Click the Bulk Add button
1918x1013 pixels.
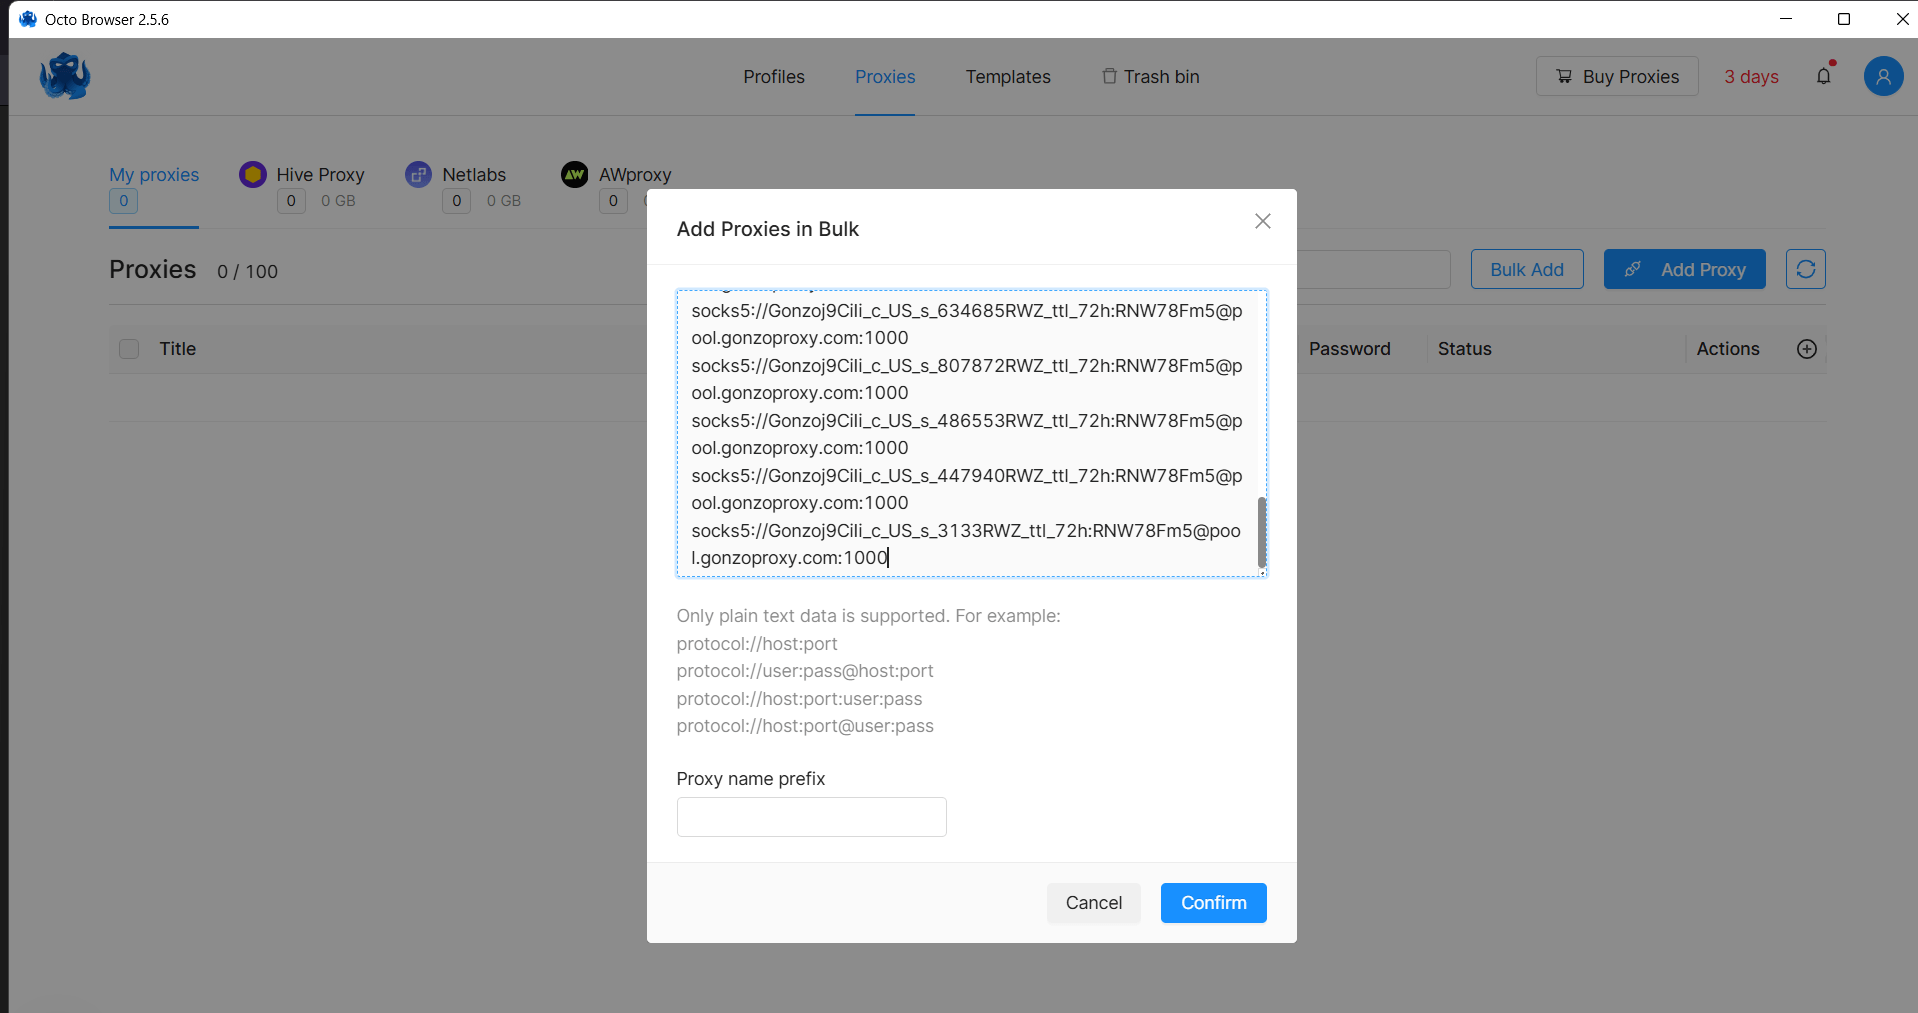click(x=1527, y=269)
